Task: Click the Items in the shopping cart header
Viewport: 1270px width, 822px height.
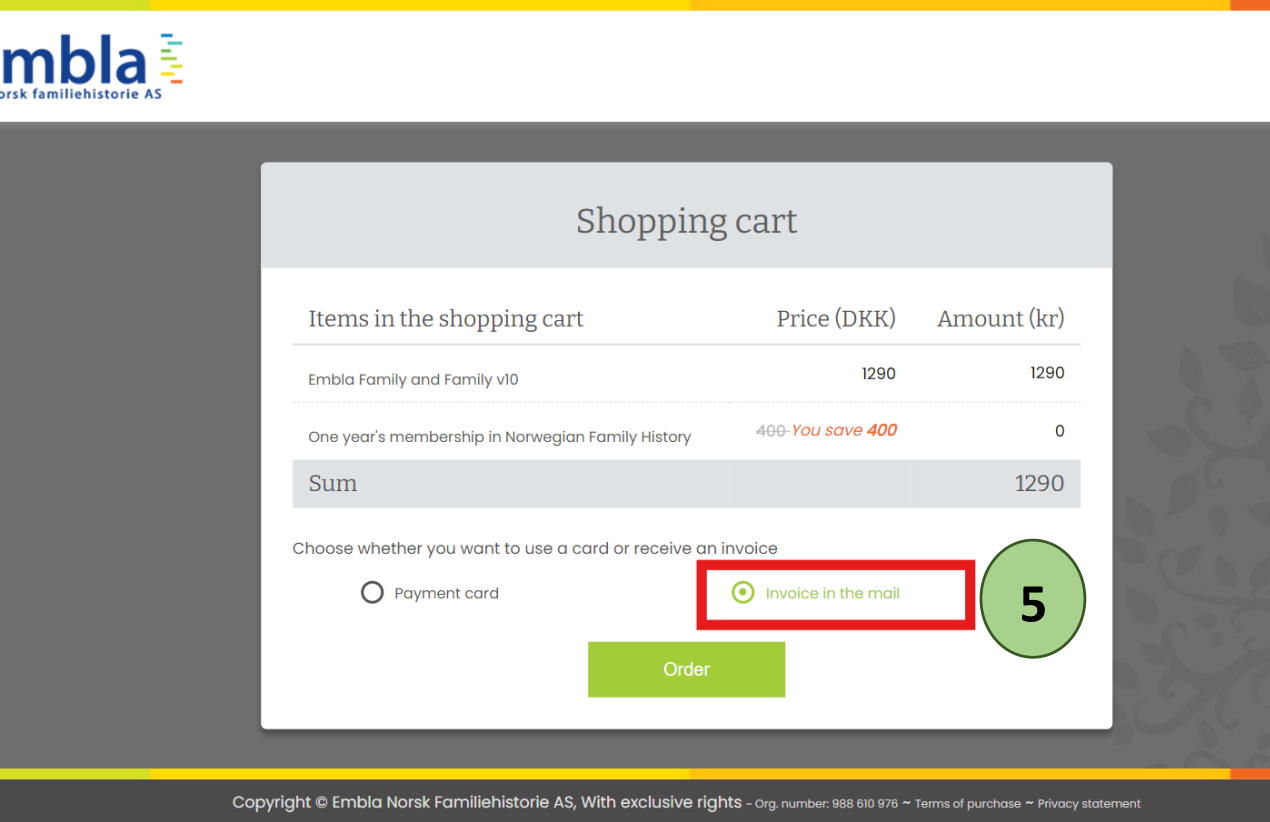Action: click(x=445, y=319)
